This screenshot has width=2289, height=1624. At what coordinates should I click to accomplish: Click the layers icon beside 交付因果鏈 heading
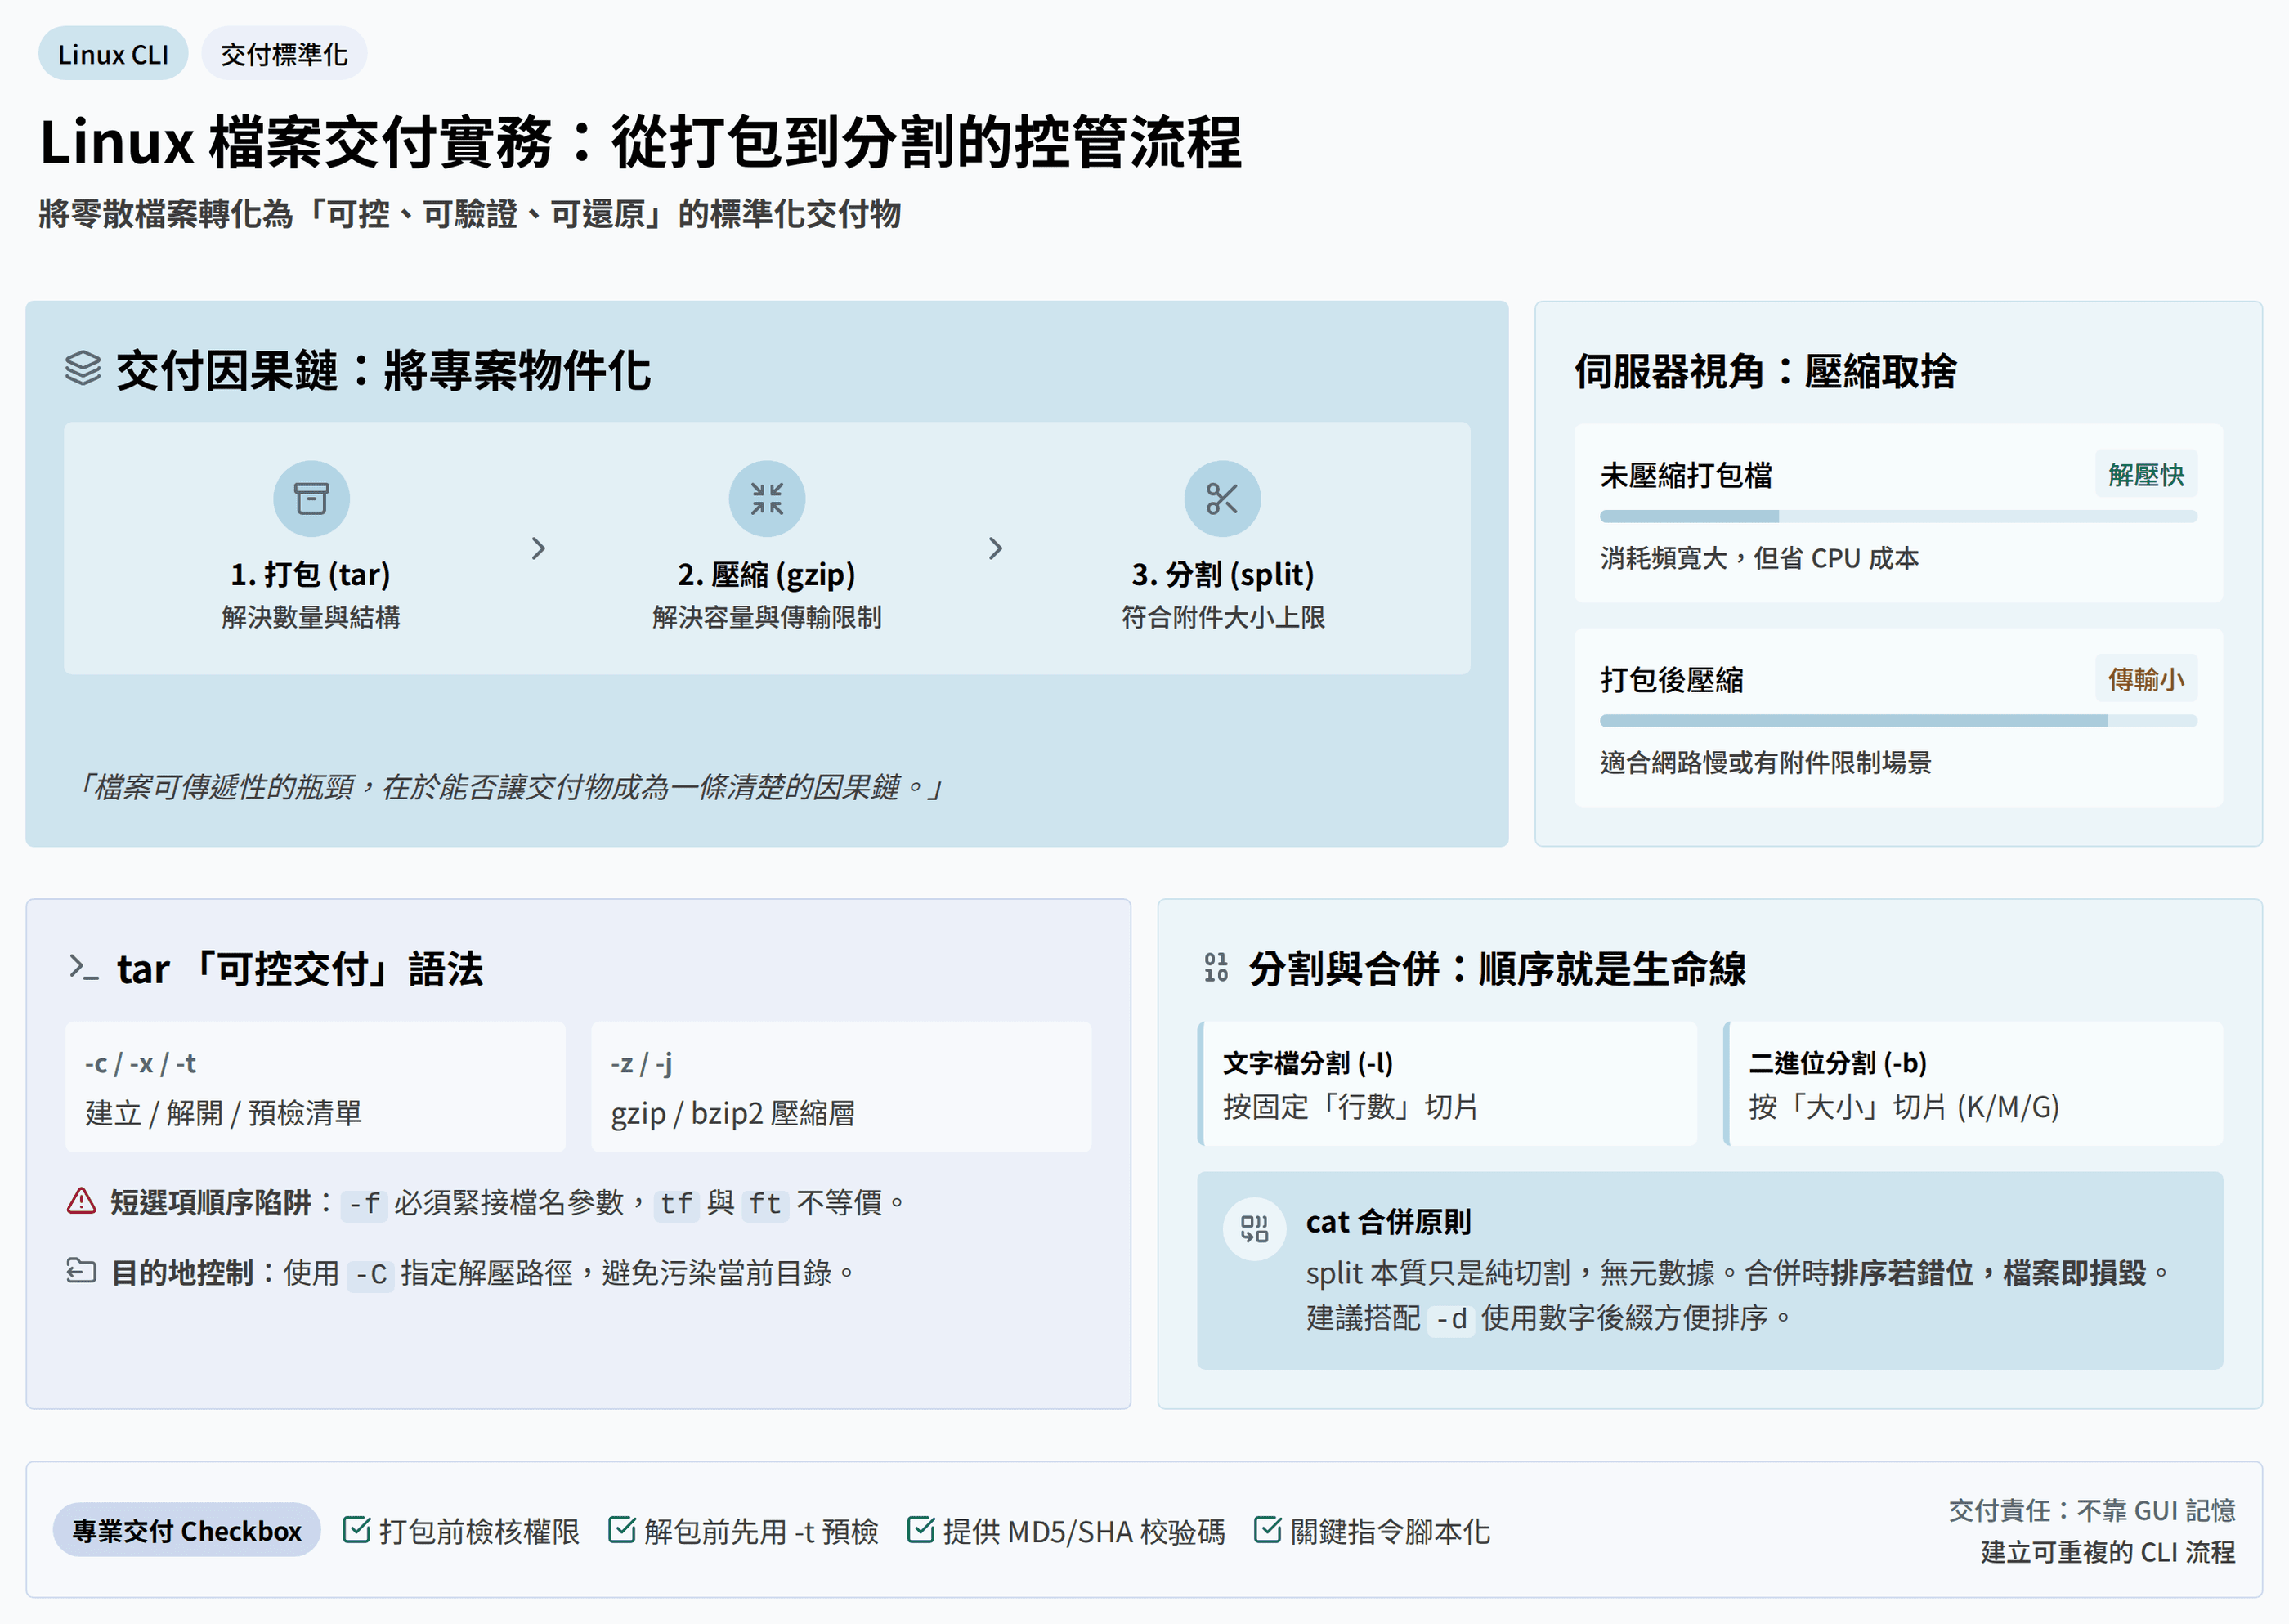click(83, 369)
